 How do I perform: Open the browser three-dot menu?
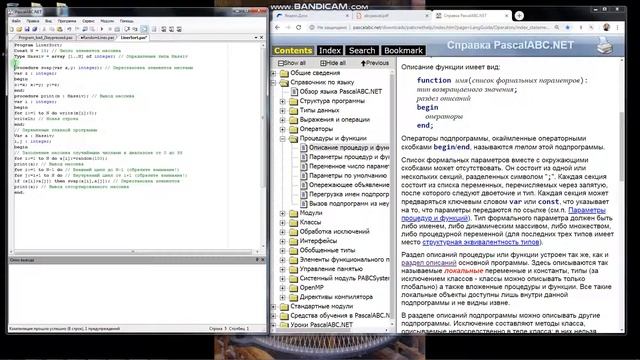coord(618,27)
